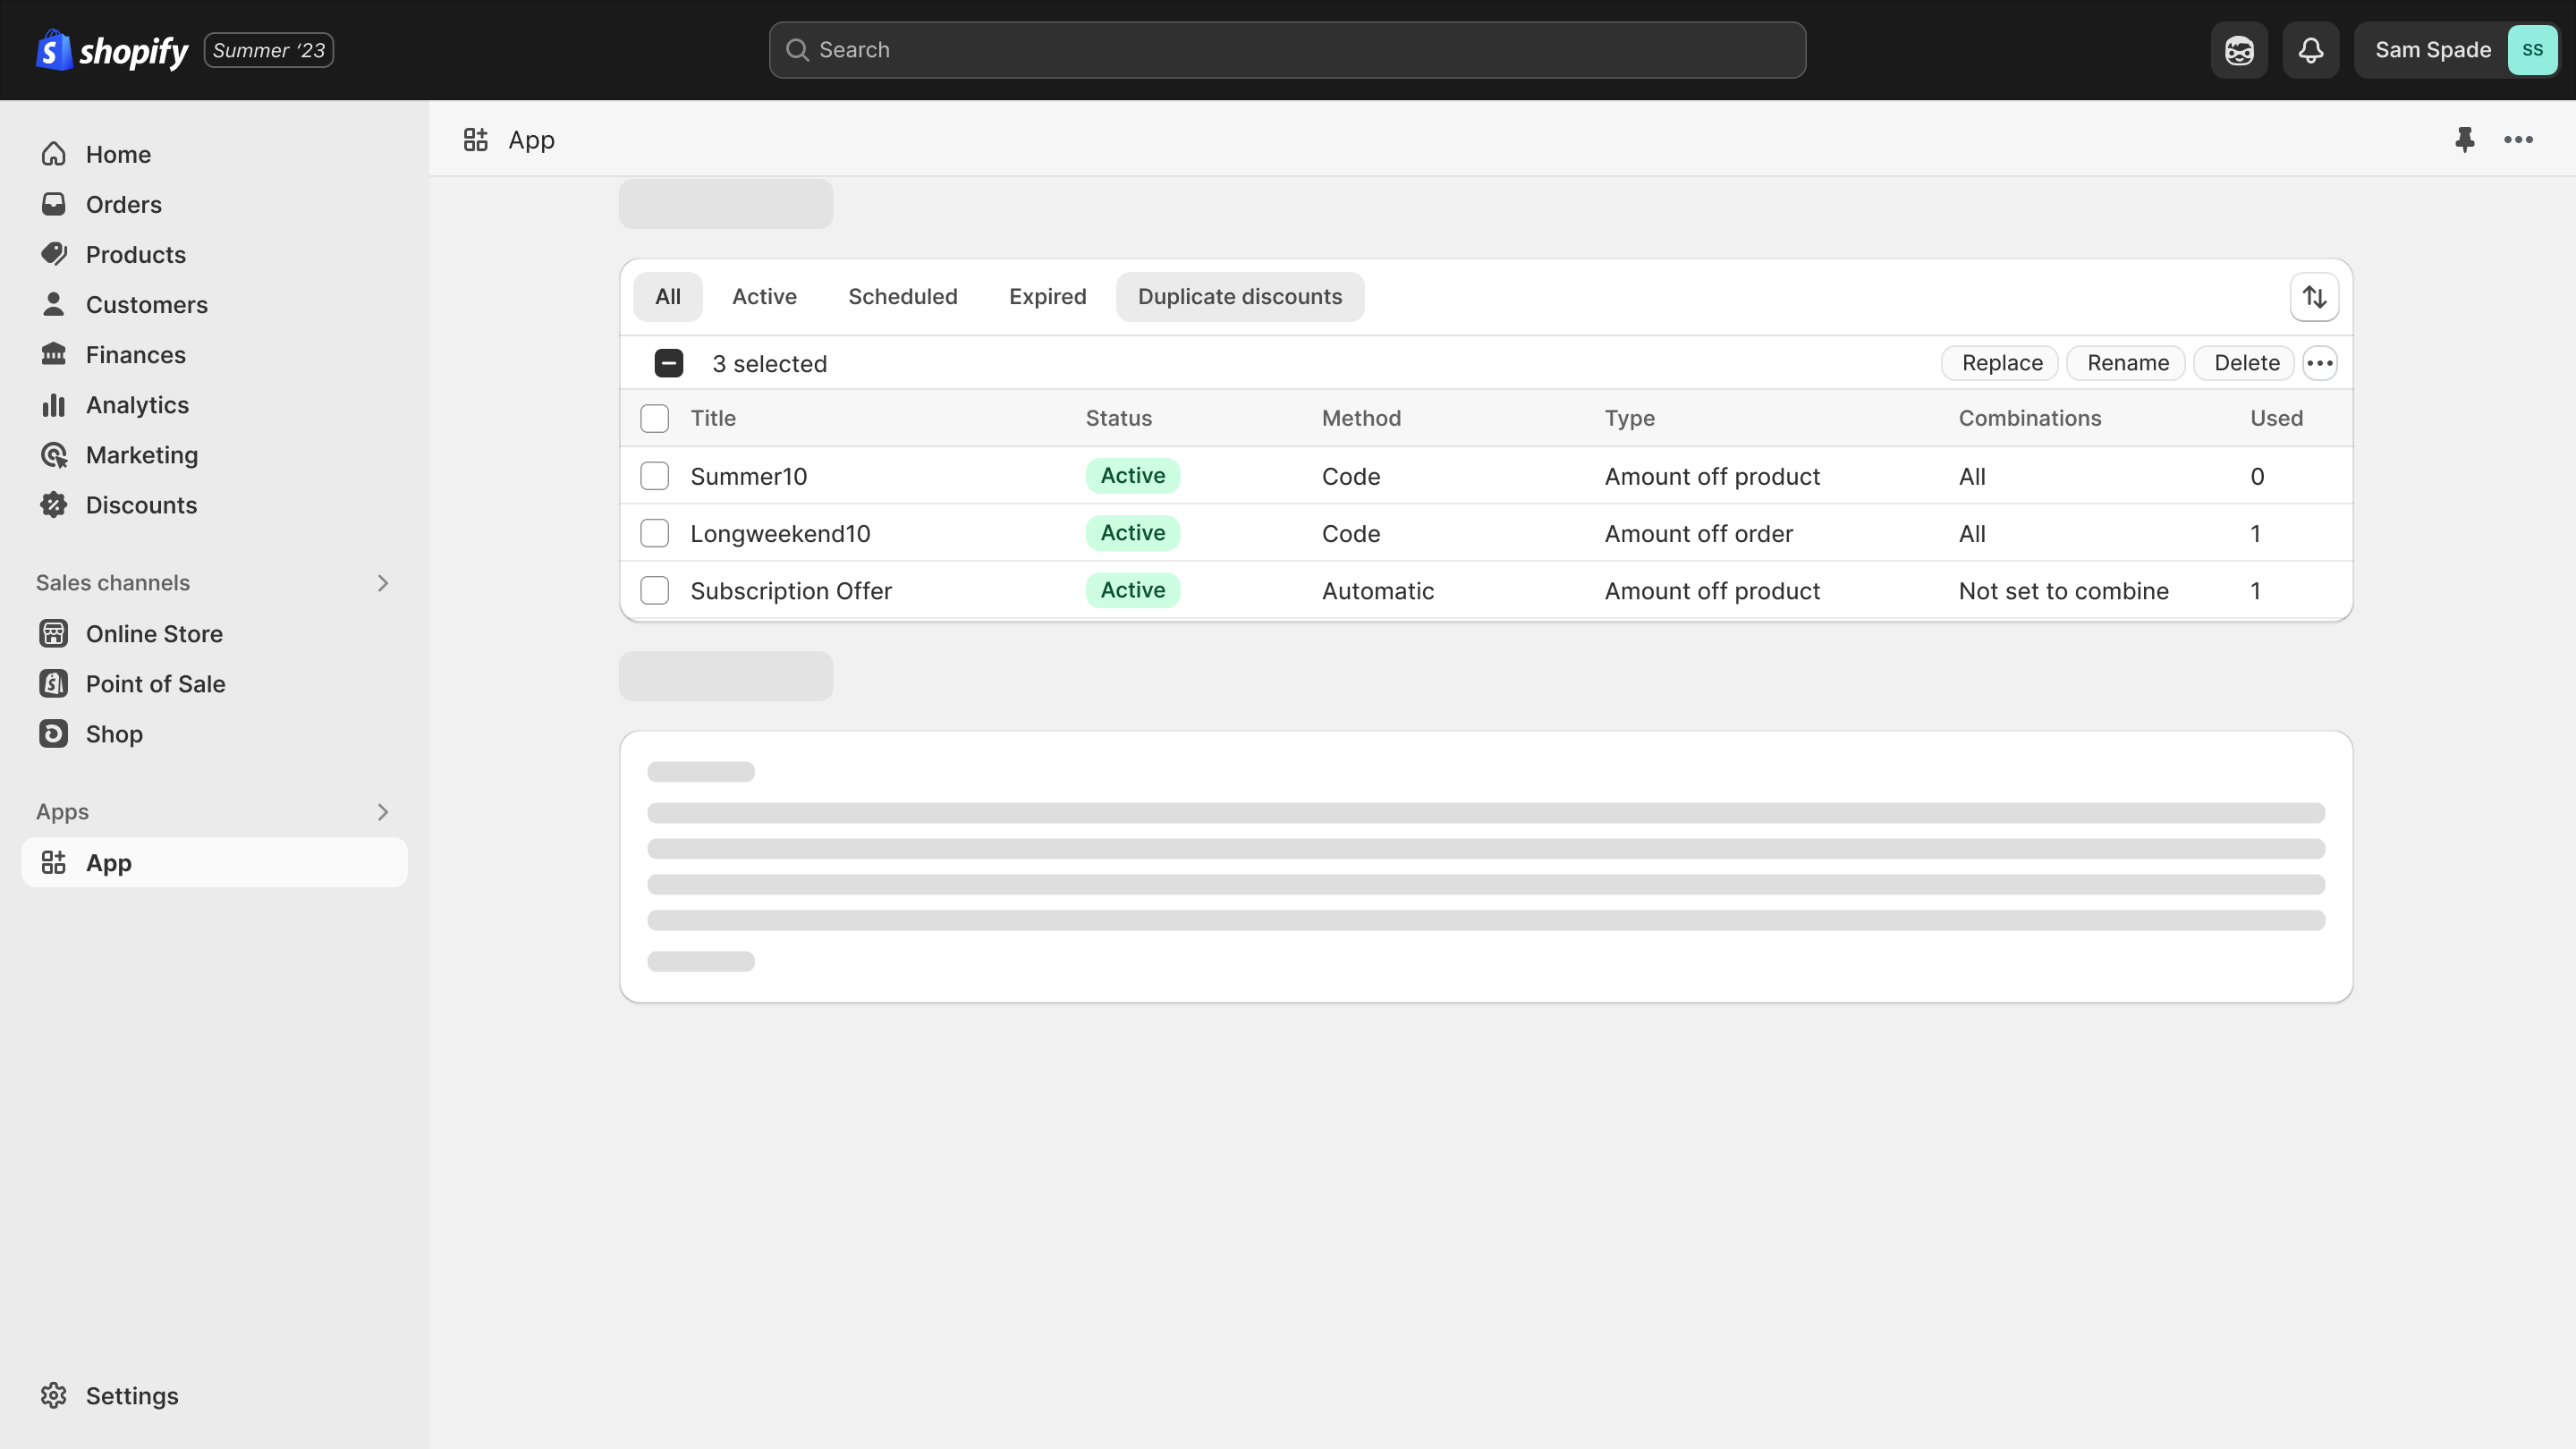Pin the app with the pin icon

pos(2465,140)
